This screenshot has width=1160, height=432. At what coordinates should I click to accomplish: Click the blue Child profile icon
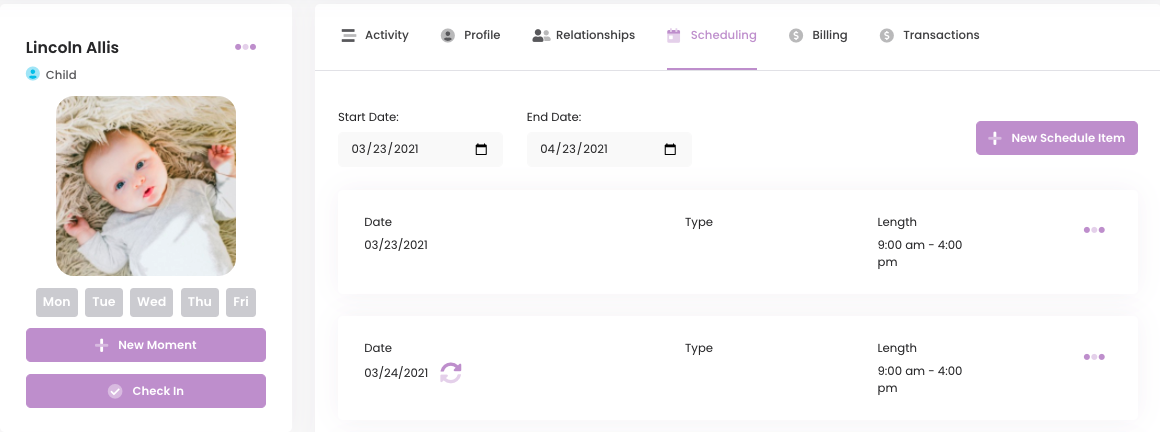click(x=33, y=74)
